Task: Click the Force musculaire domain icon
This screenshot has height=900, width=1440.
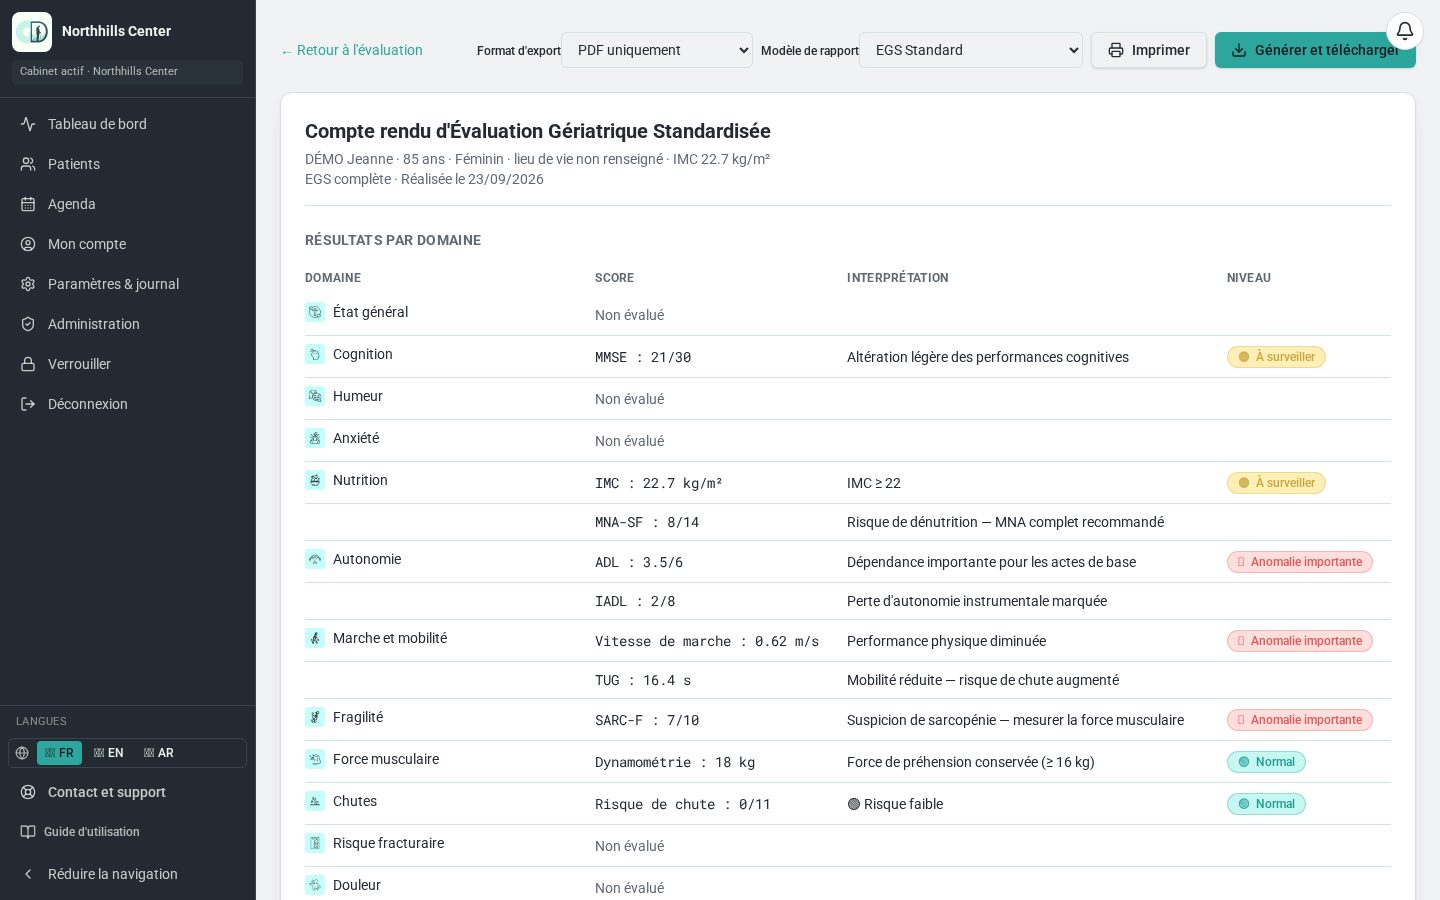Action: point(315,759)
